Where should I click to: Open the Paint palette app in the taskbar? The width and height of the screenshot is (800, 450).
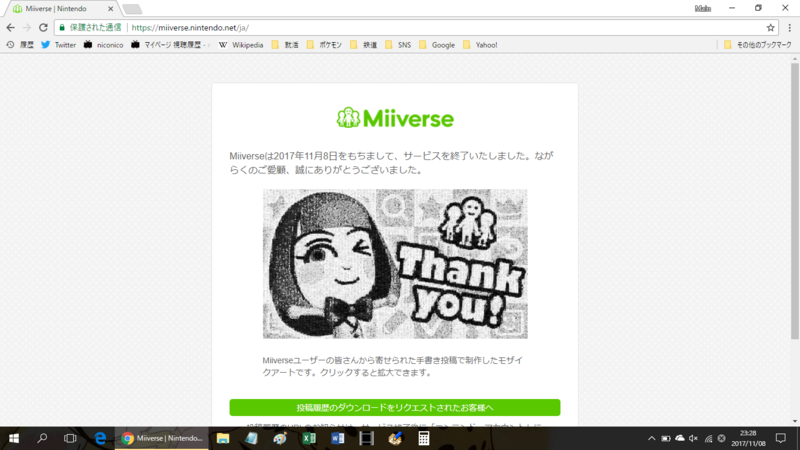point(280,438)
